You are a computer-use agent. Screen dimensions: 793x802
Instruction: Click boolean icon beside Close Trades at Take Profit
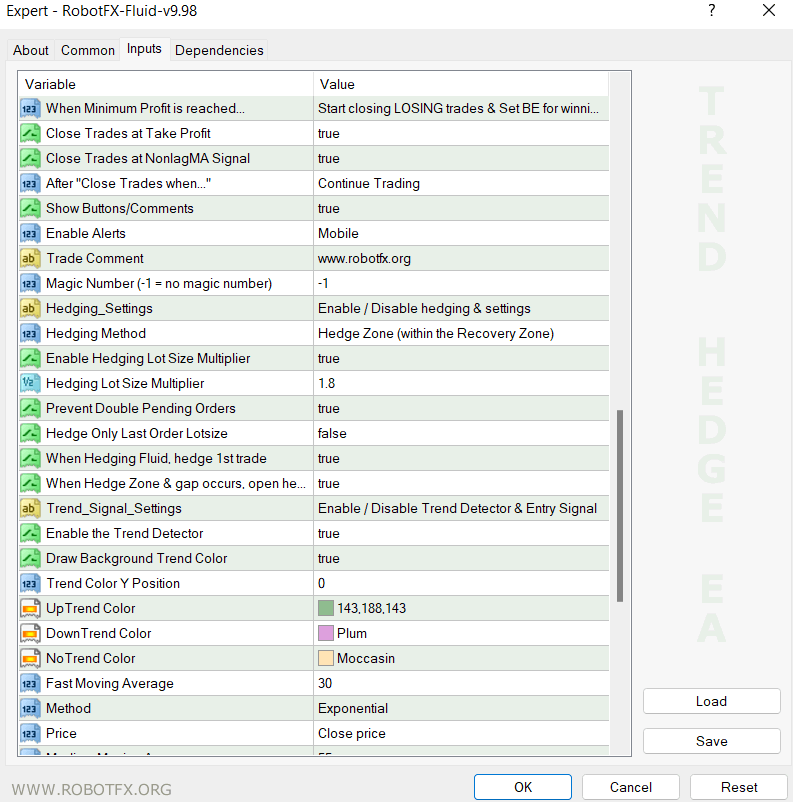pyautogui.click(x=30, y=133)
